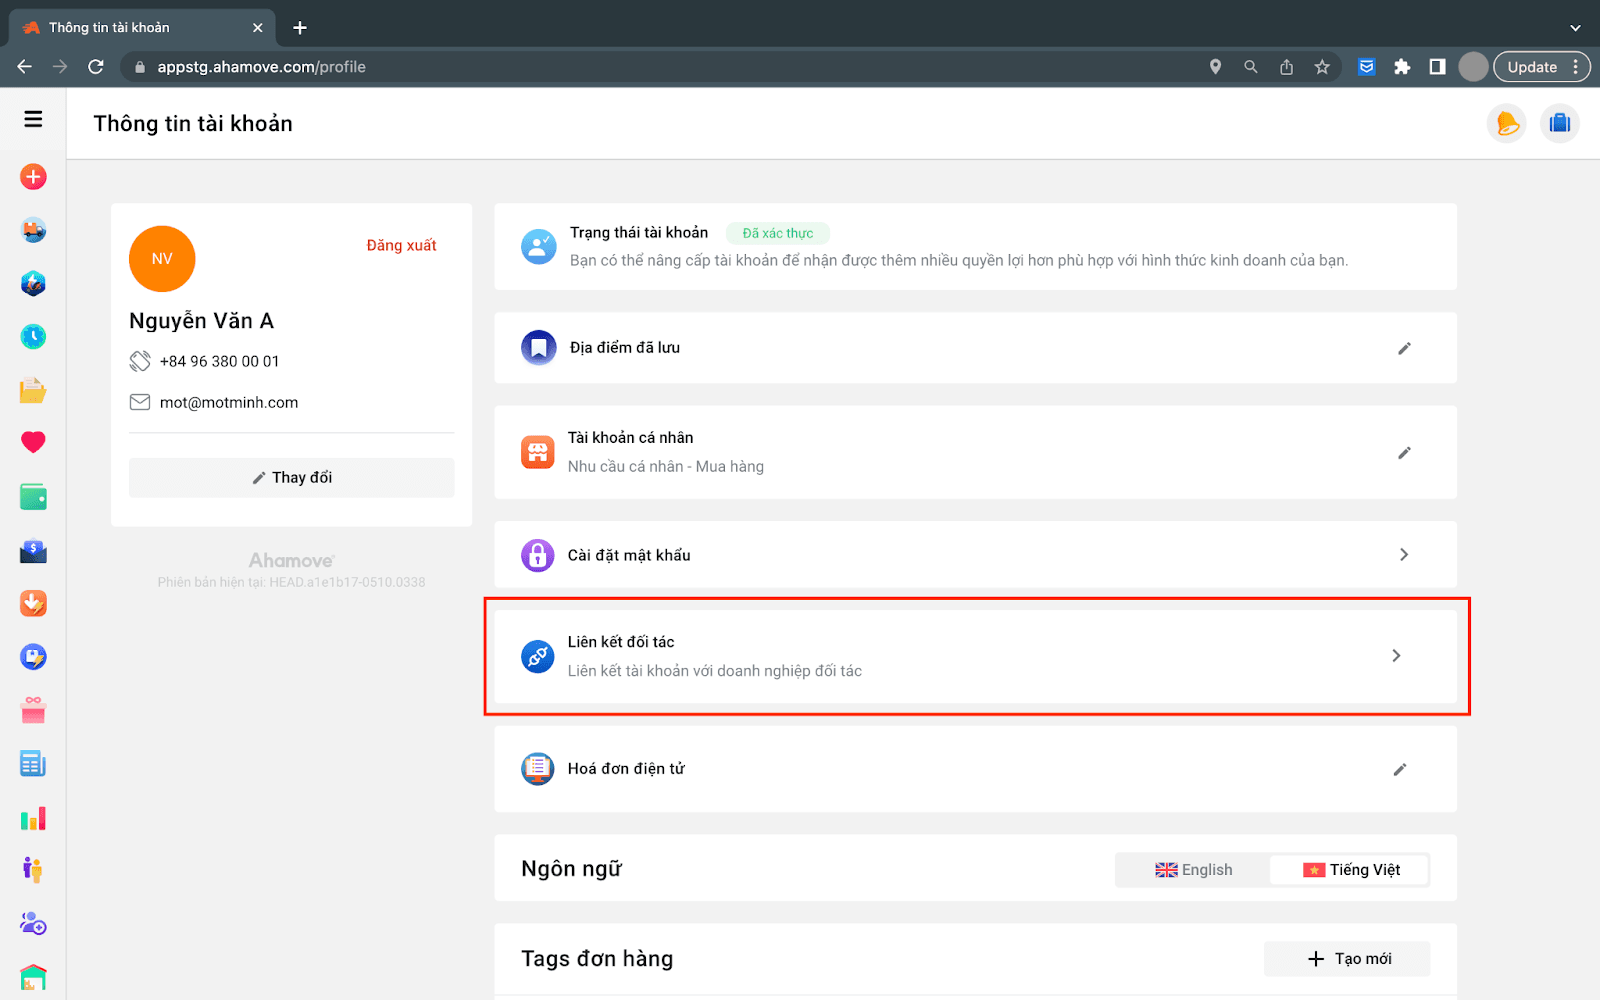1600x1000 pixels.
Task: Switch language to English
Action: 1193,870
